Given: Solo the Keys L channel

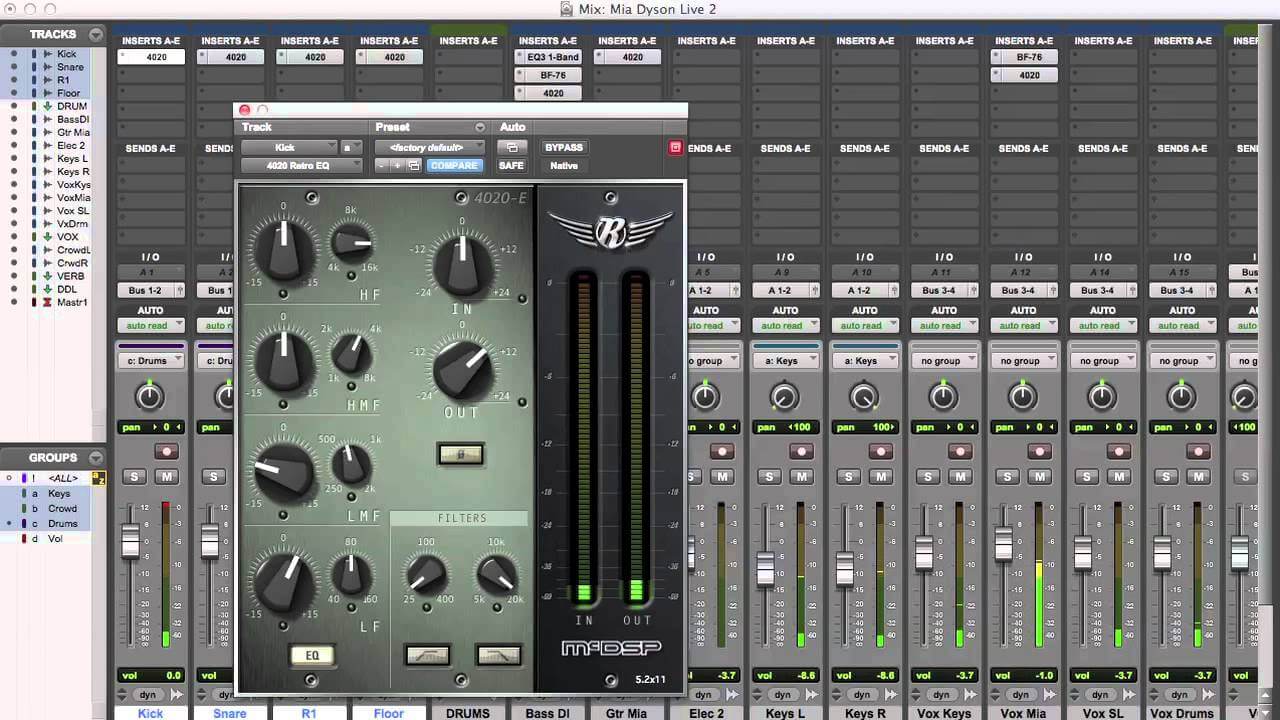Looking at the screenshot, I should pyautogui.click(x=769, y=476).
